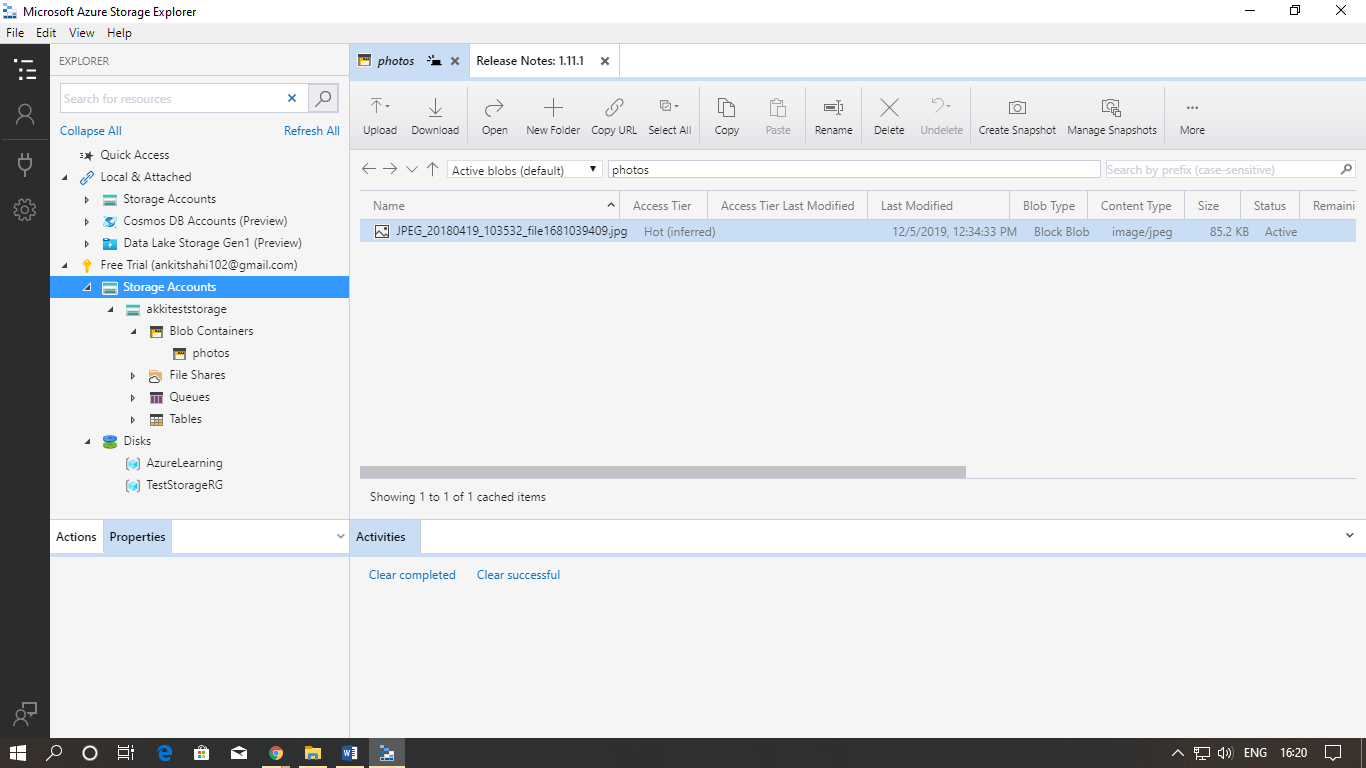1366x768 pixels.
Task: Click prefix search magnifier icon
Action: tap(1347, 169)
